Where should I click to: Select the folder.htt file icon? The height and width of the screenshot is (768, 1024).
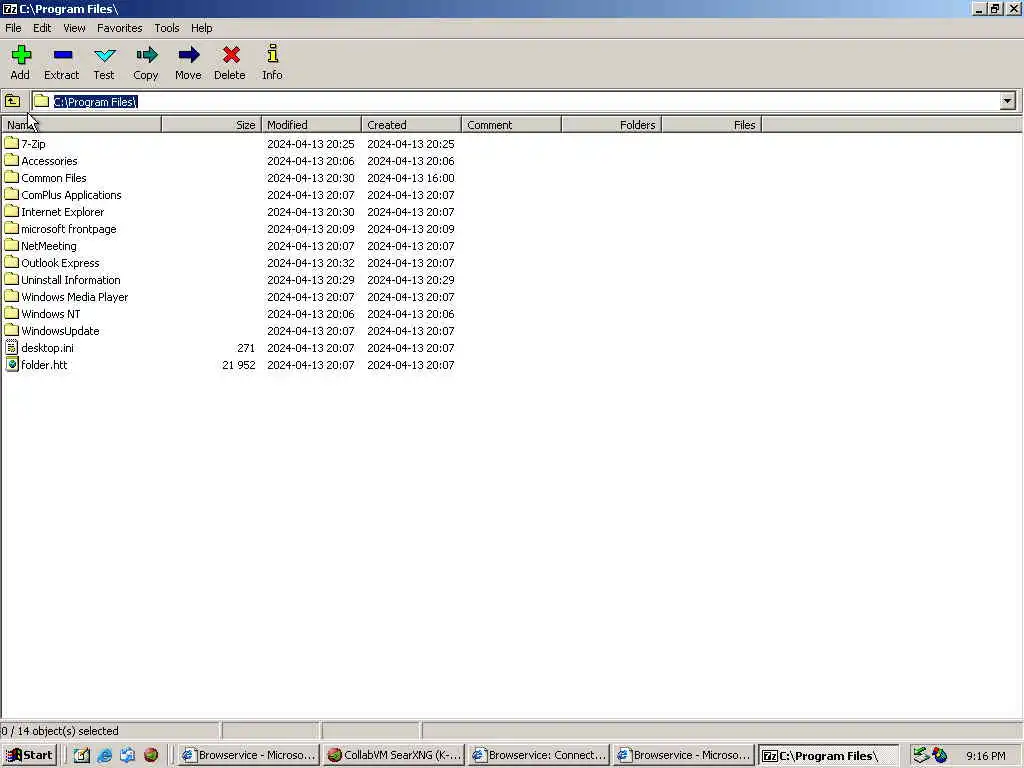click(11, 364)
